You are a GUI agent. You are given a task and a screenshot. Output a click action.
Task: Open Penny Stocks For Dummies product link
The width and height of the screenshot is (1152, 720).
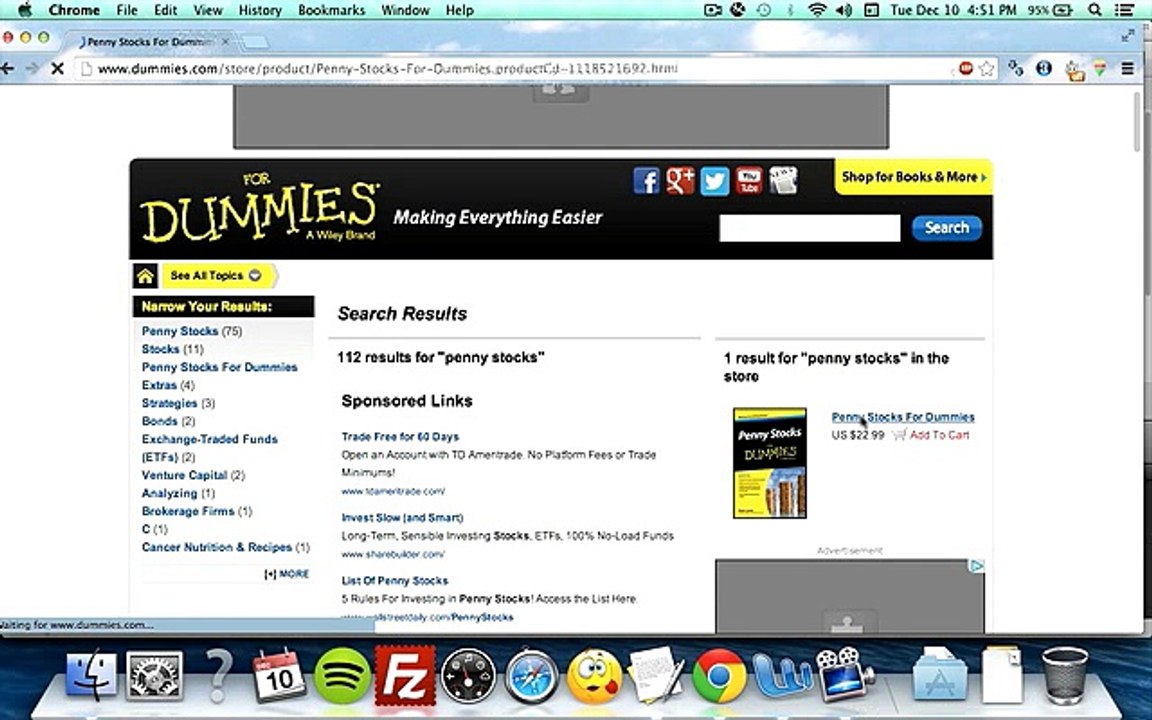click(903, 417)
